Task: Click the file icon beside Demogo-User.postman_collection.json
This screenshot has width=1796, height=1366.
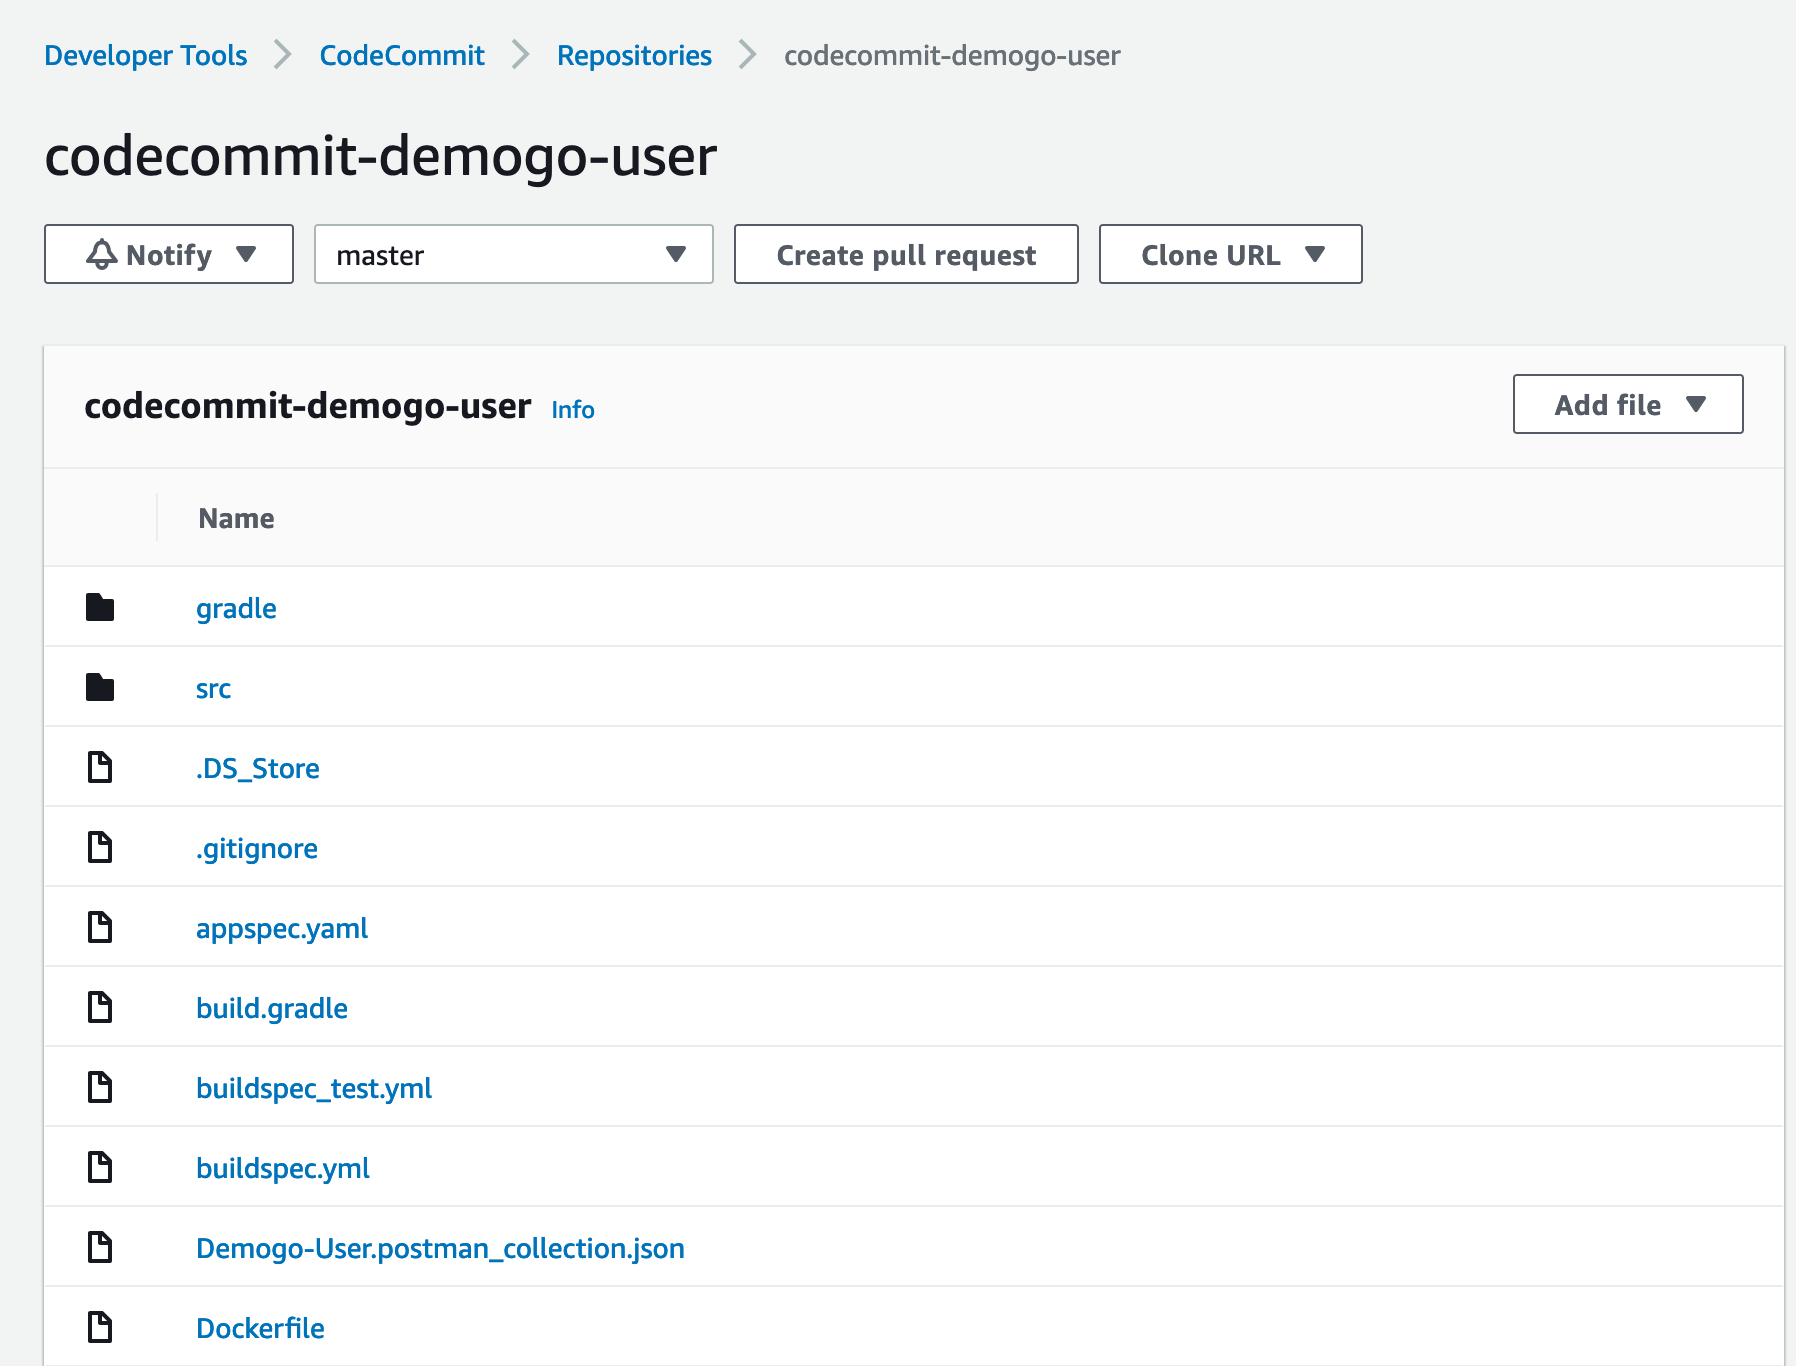Action: point(100,1247)
